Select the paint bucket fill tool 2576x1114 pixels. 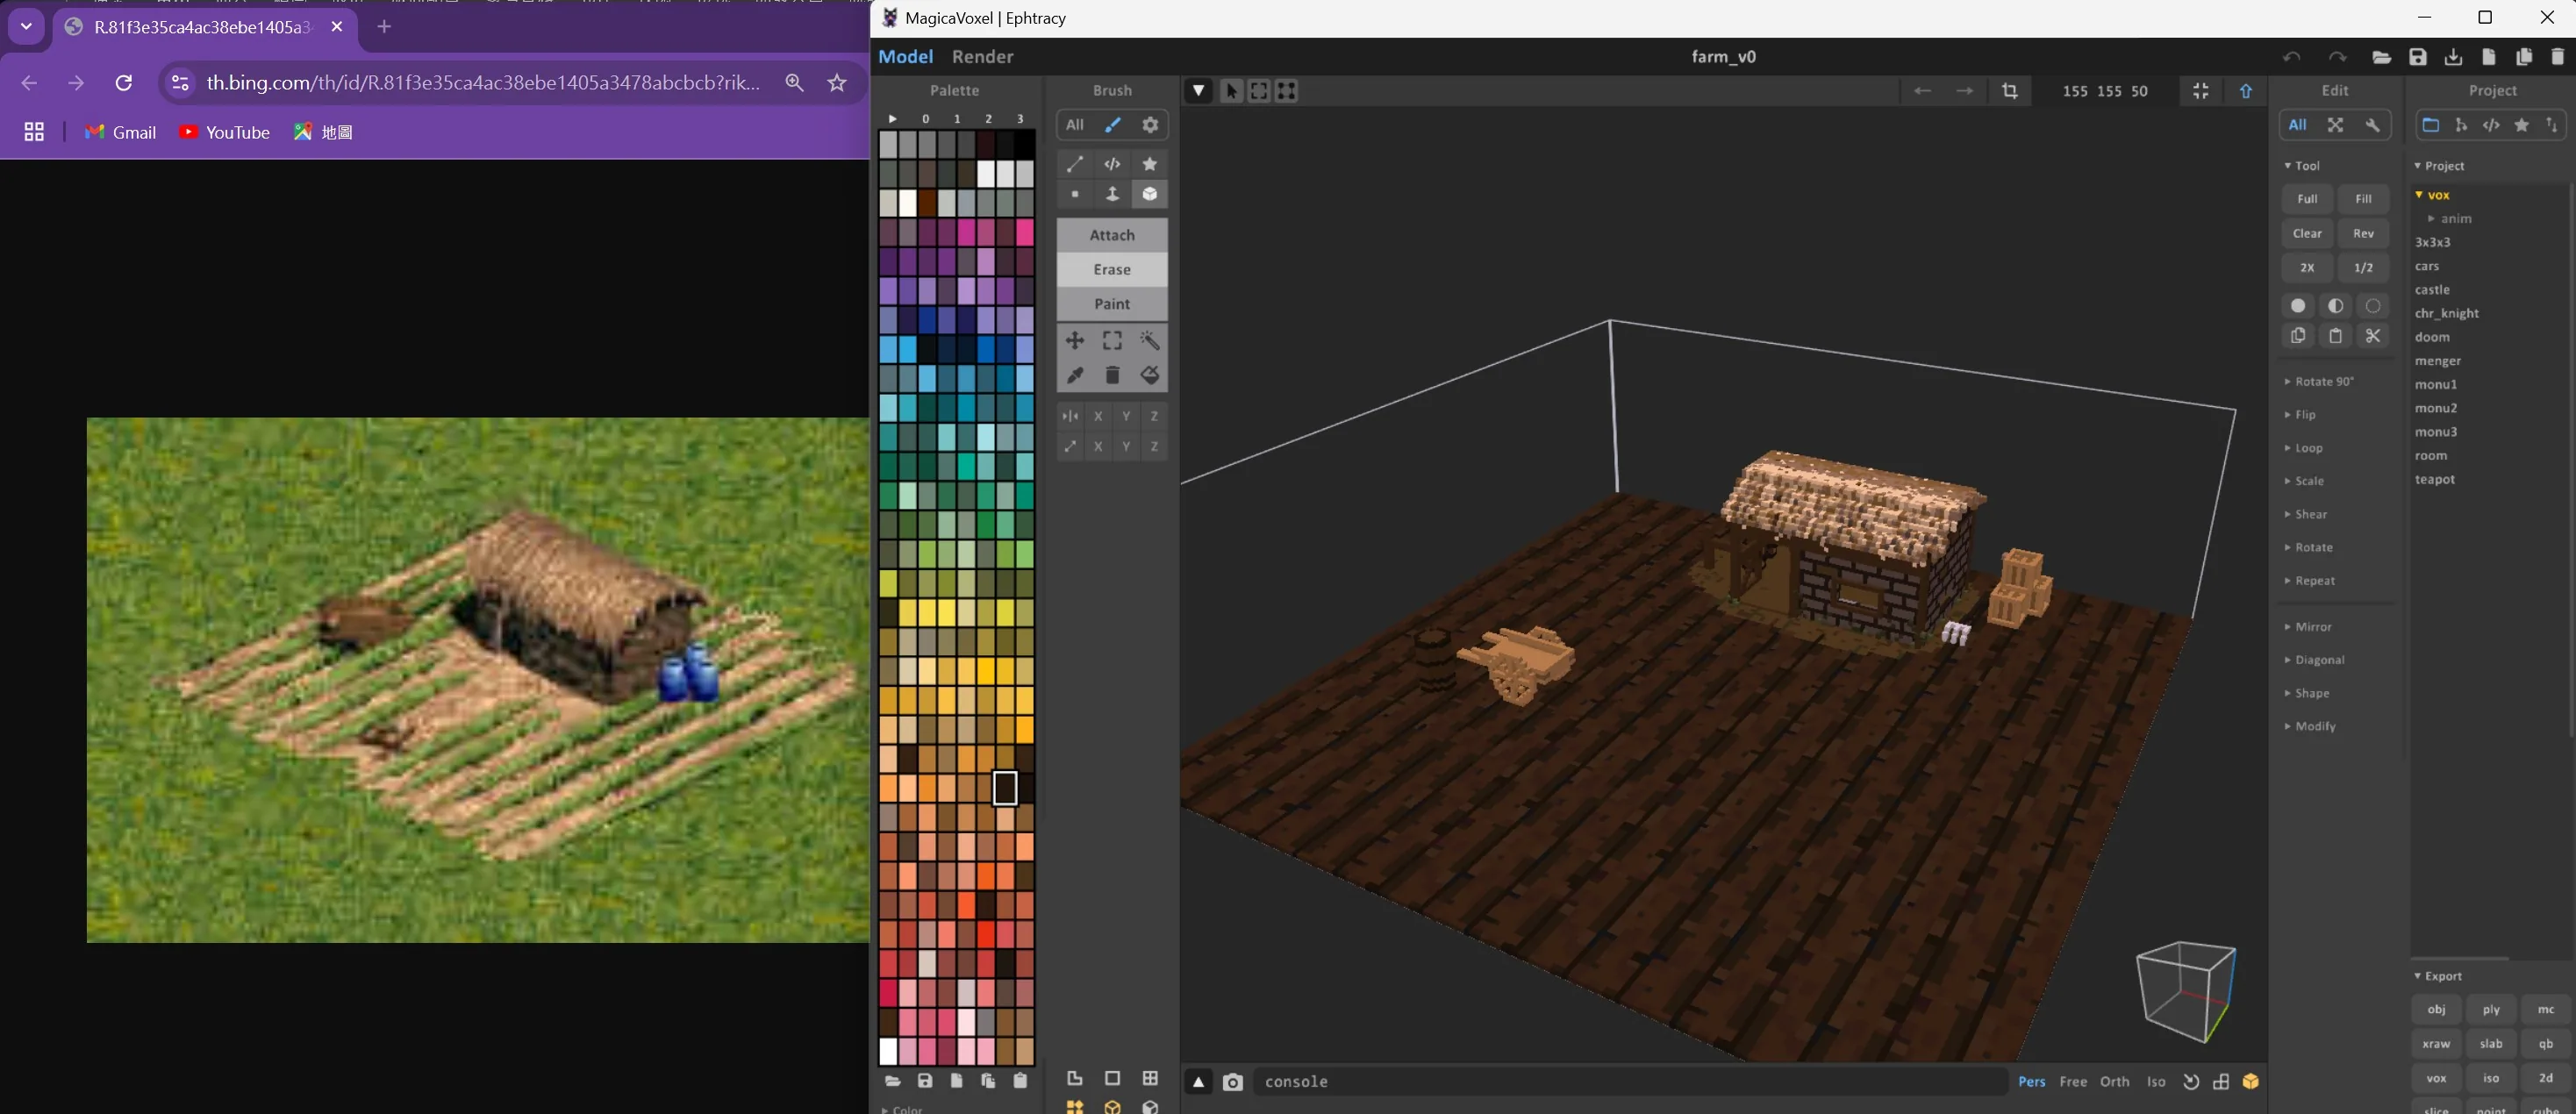click(1150, 375)
